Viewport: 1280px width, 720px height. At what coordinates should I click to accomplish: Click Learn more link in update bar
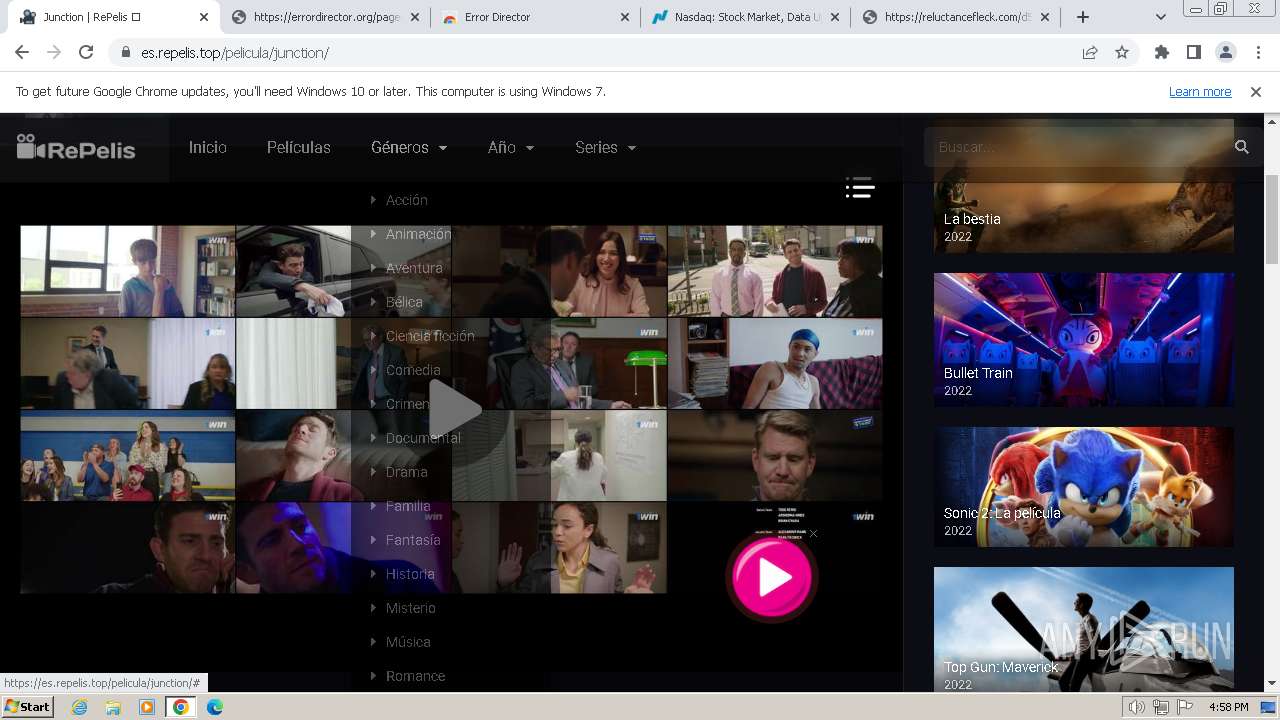click(1200, 91)
